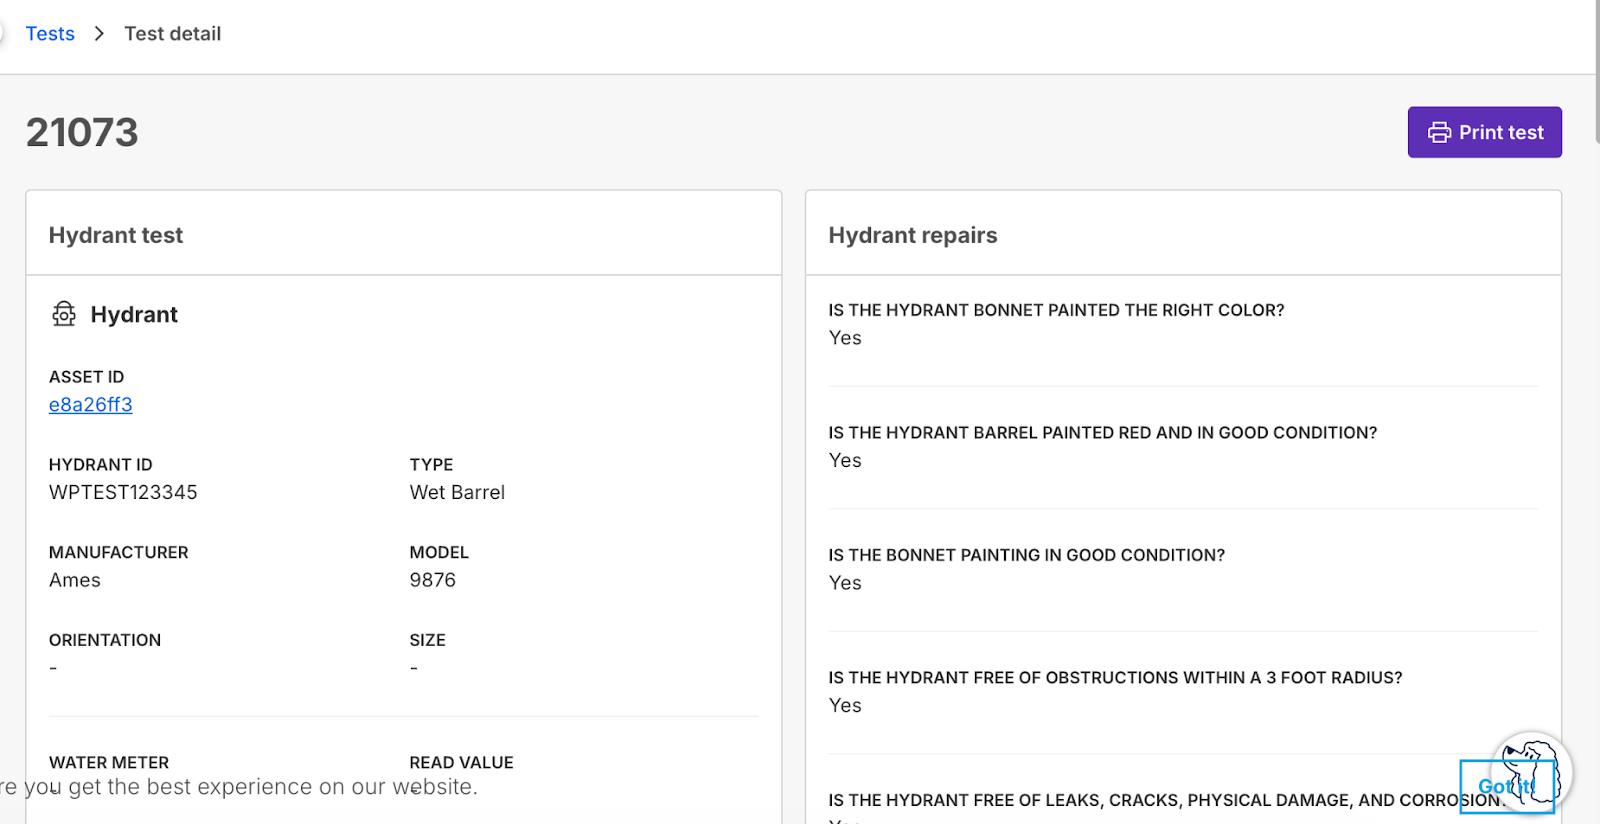Click the test number 21073 heading
Image resolution: width=1600 pixels, height=824 pixels.
(82, 132)
